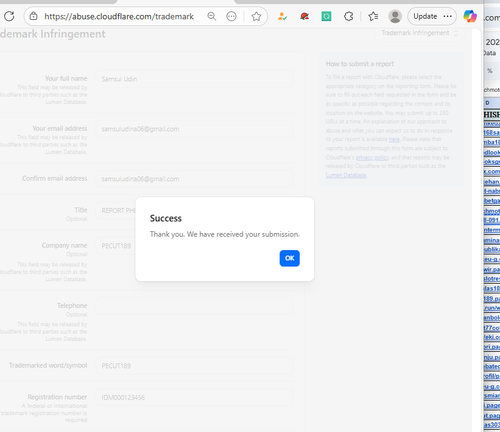Click OK in the Success dialog

click(x=289, y=258)
